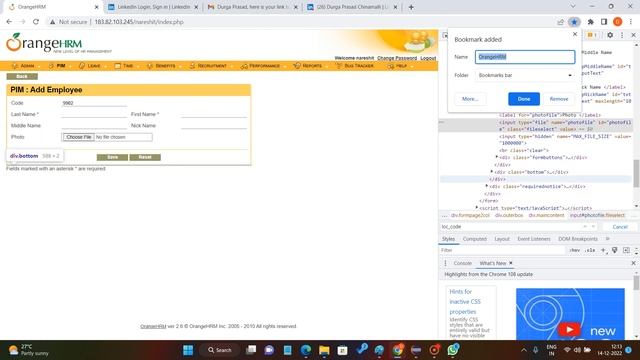Viewport: 640px width, 360px height.
Task: Expand the script text/javascript node
Action: (477, 207)
